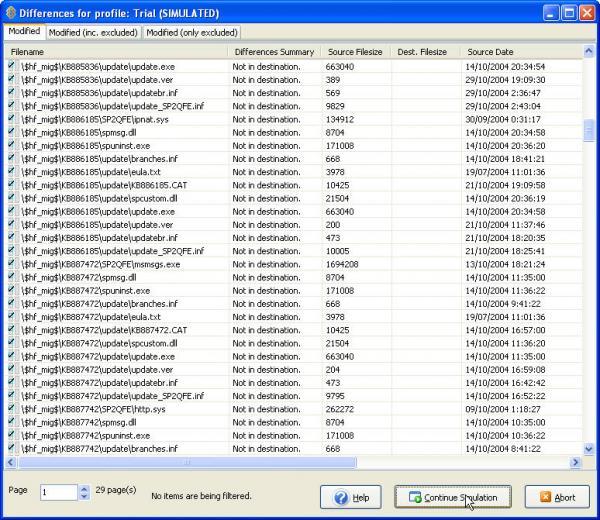Click the Continue Simulation button icon
The height and width of the screenshot is (520, 600).
415,497
